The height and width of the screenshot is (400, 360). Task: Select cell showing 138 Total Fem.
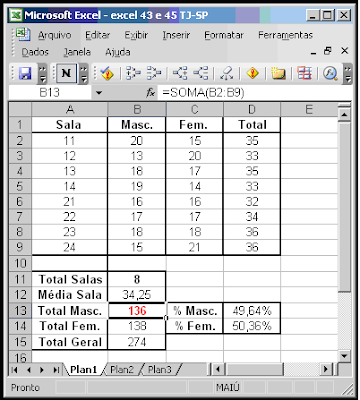click(137, 326)
